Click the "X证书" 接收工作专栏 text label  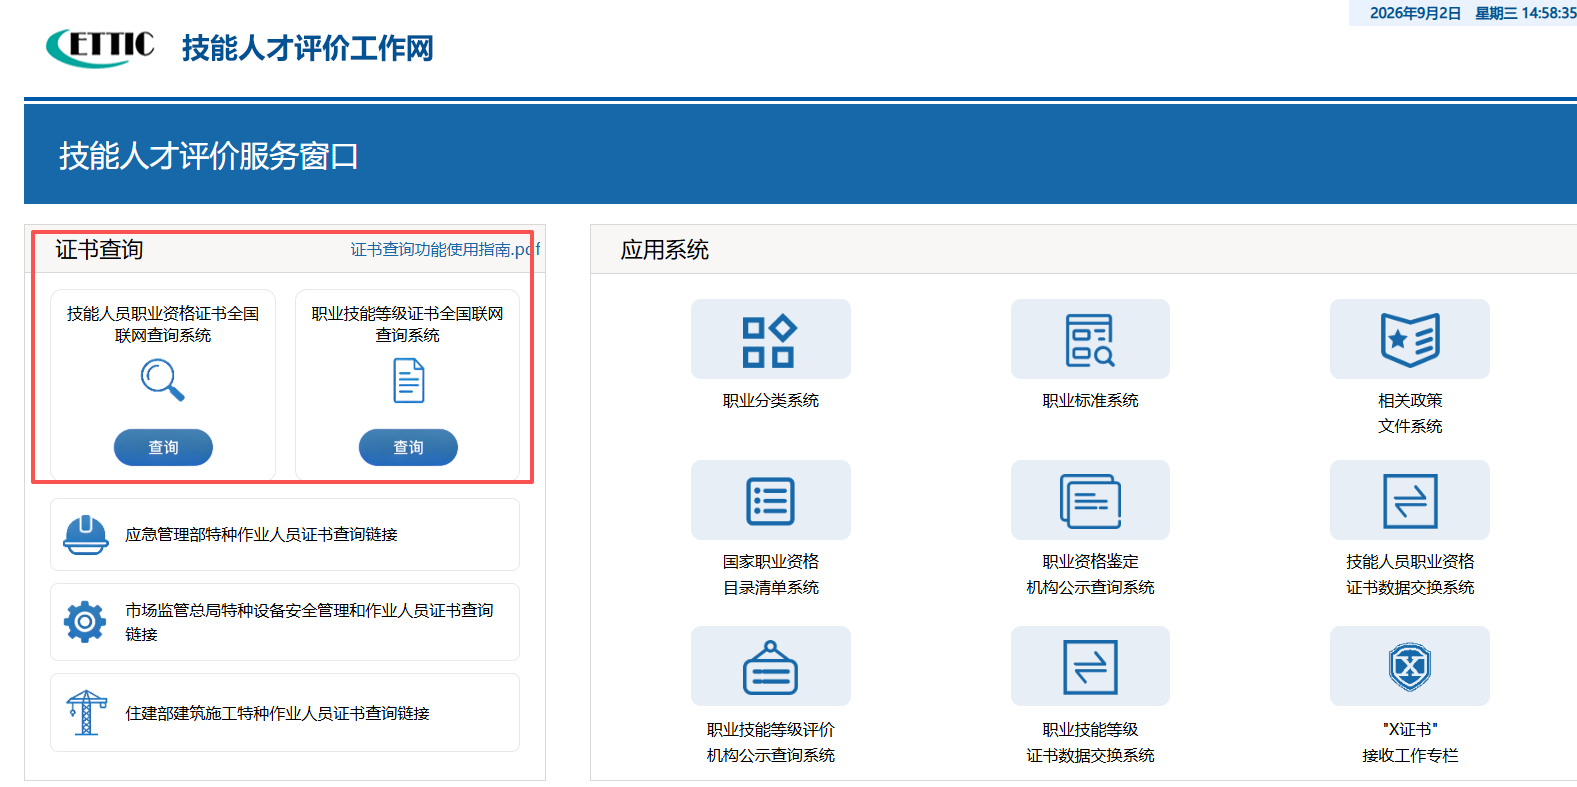(1410, 742)
